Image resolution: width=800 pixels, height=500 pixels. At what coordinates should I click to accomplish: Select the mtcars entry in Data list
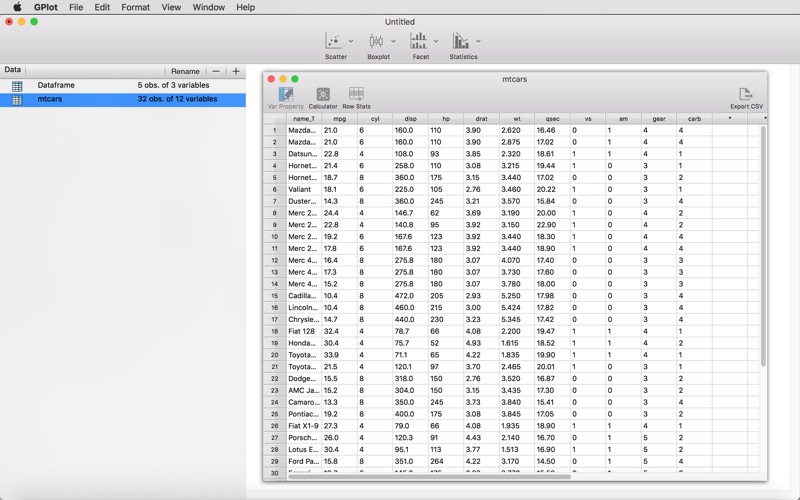coord(123,99)
